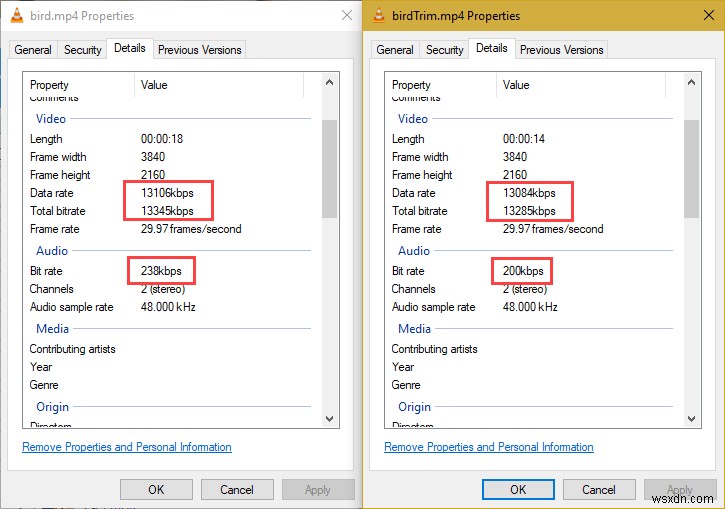
Task: Select audio Bit rate 200kbps in birdTrim.mp4
Action: 523,271
